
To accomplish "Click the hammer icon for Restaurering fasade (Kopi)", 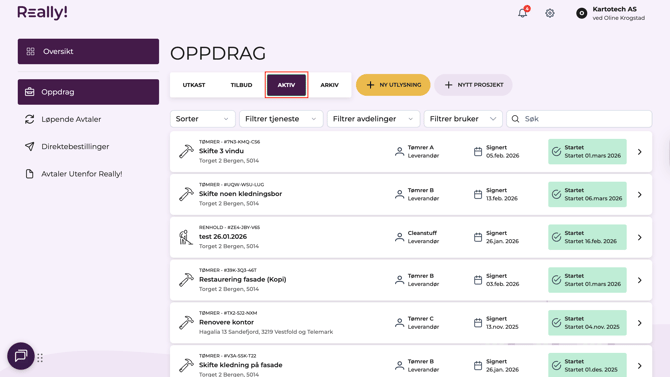I will point(186,280).
